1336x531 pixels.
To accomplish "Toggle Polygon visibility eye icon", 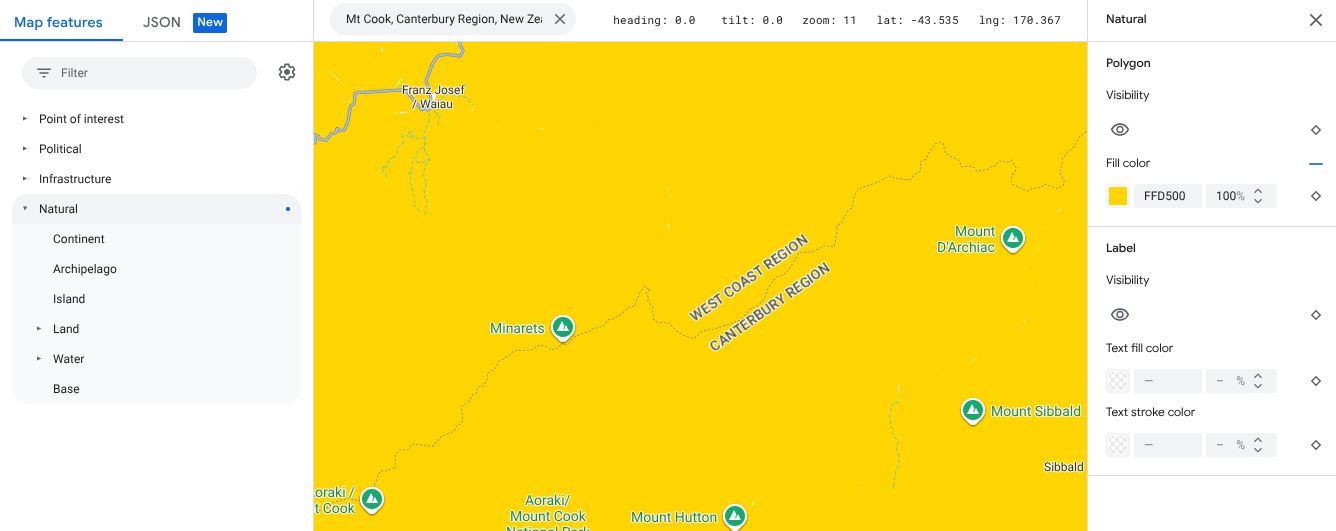I will coord(1120,130).
